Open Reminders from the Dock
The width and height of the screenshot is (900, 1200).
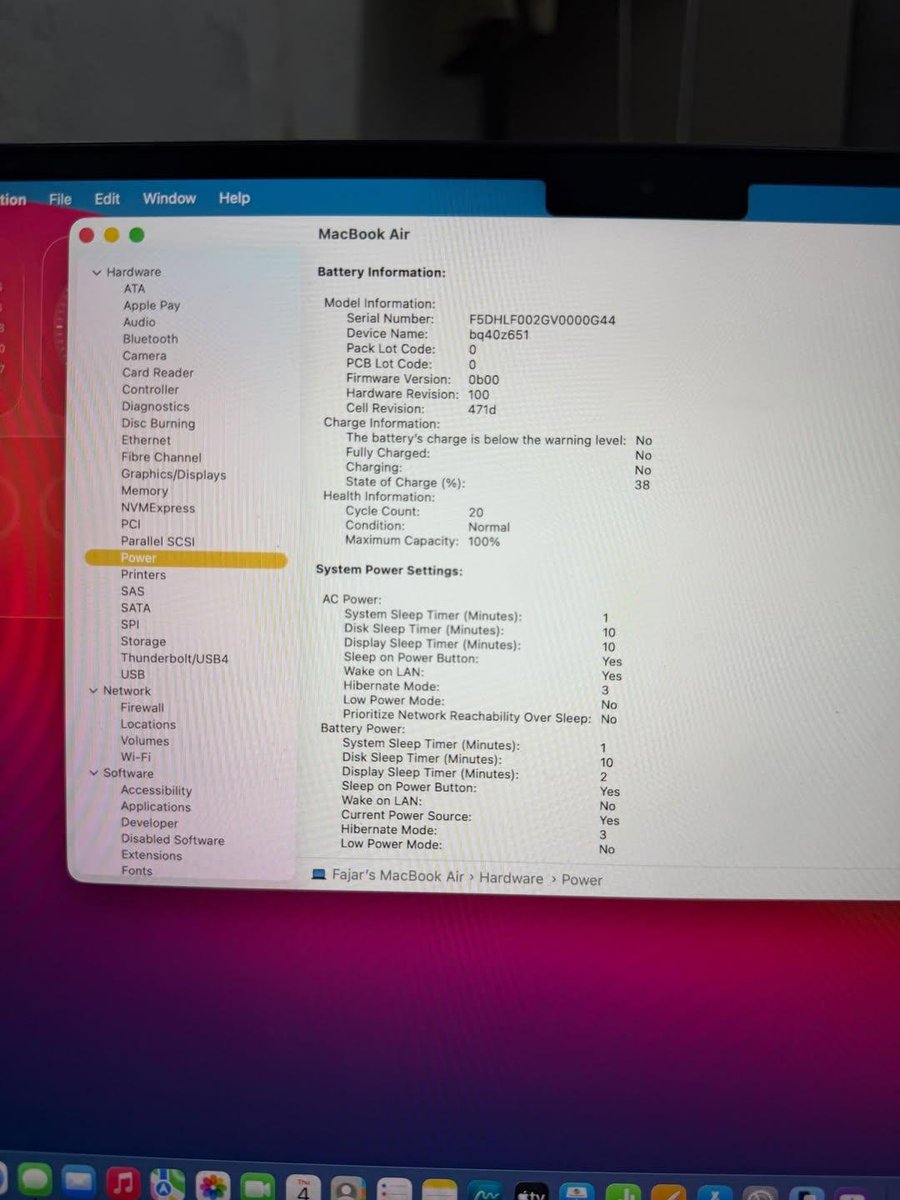(x=395, y=1189)
